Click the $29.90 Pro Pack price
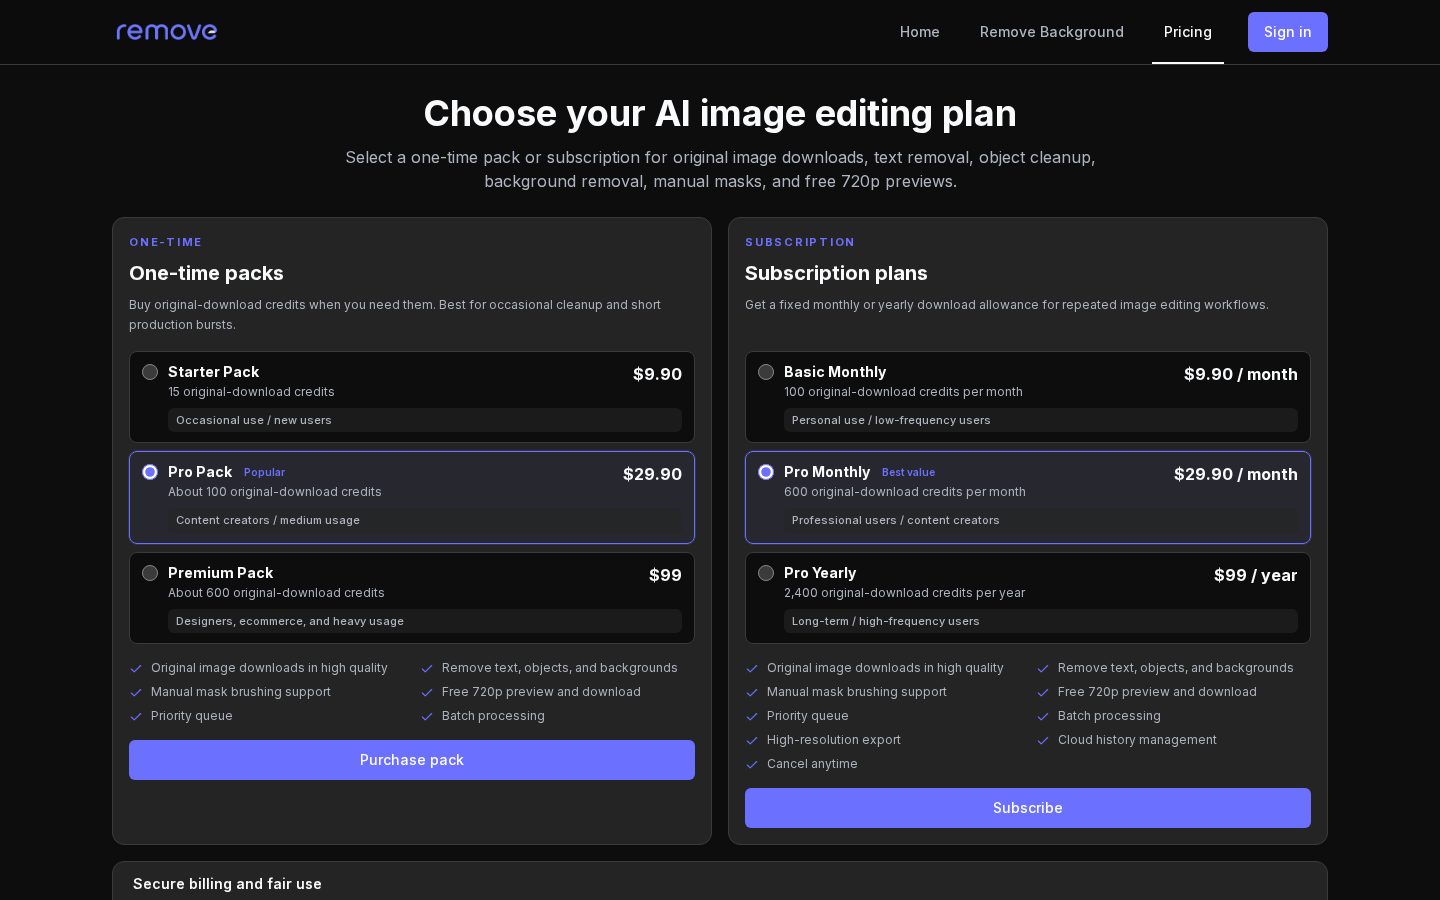Image resolution: width=1440 pixels, height=900 pixels. tap(652, 474)
